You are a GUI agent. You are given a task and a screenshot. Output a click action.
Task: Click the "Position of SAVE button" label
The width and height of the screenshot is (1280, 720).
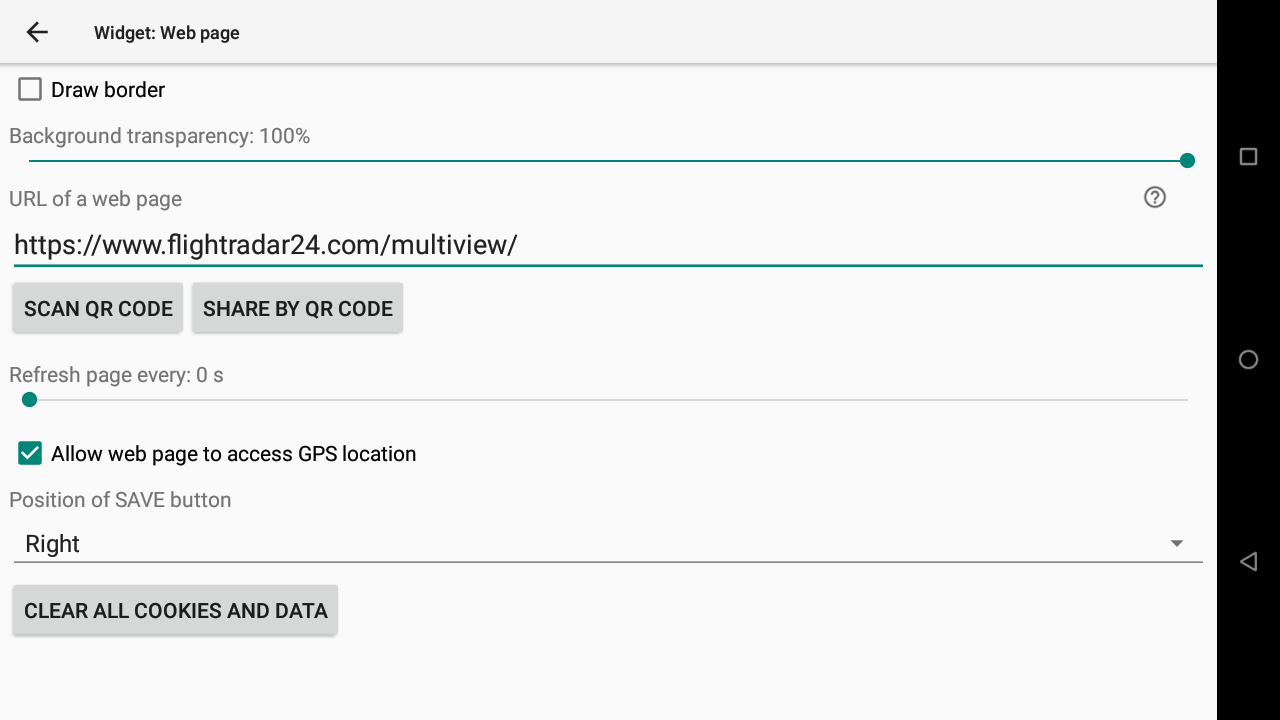click(x=120, y=500)
